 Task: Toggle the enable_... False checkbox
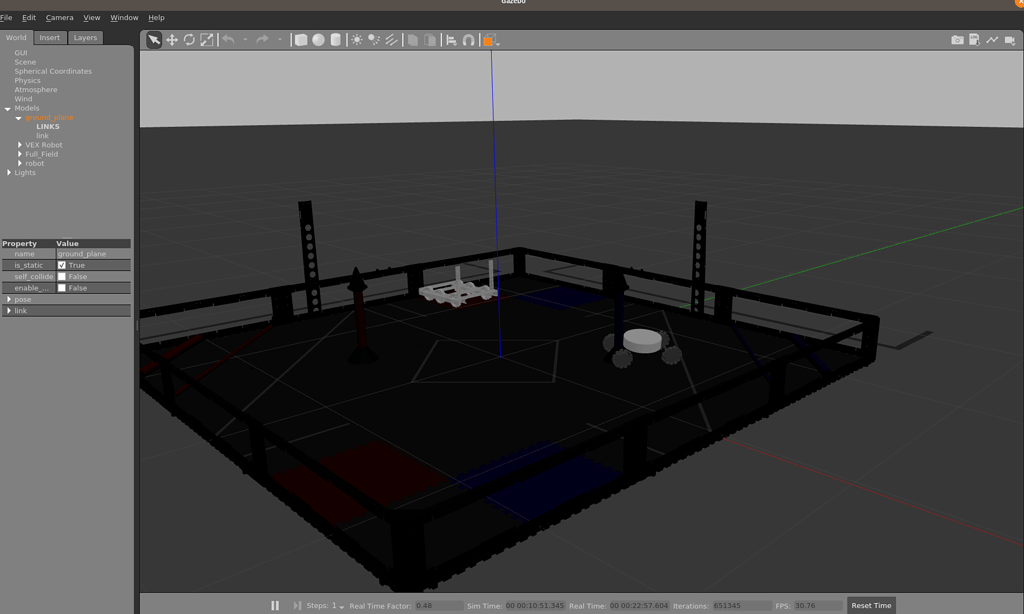point(62,288)
